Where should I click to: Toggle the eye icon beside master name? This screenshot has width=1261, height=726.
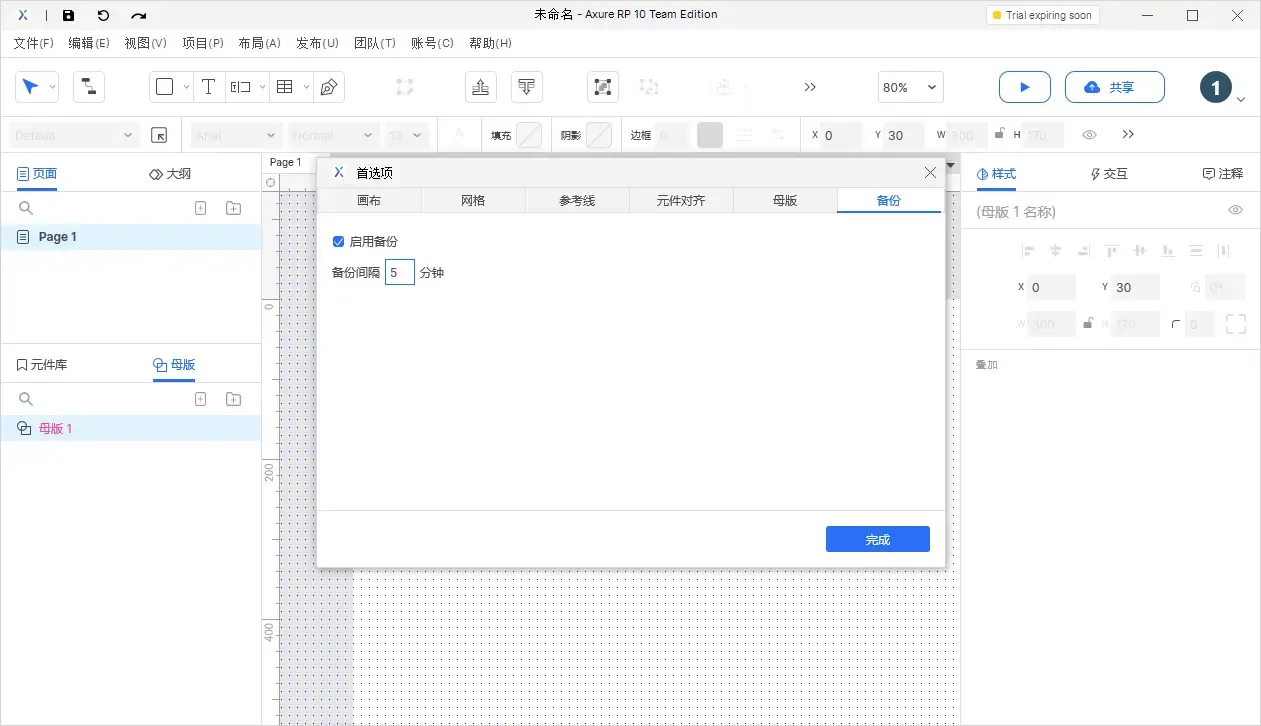click(1235, 210)
